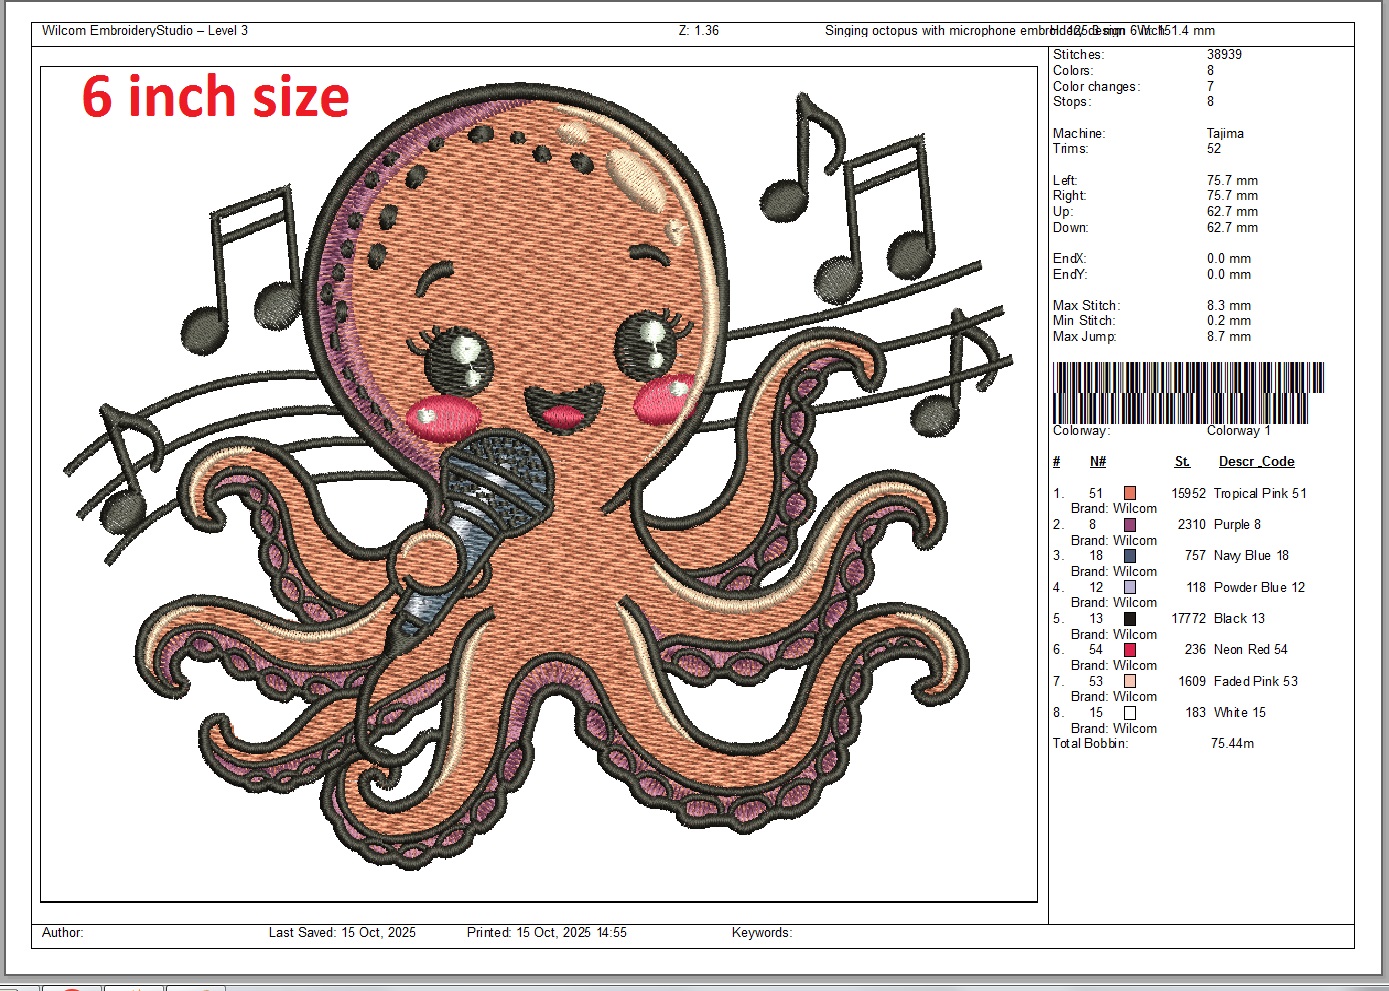Click the Purple 8 thread swatch
The image size is (1389, 991).
coord(1129,525)
